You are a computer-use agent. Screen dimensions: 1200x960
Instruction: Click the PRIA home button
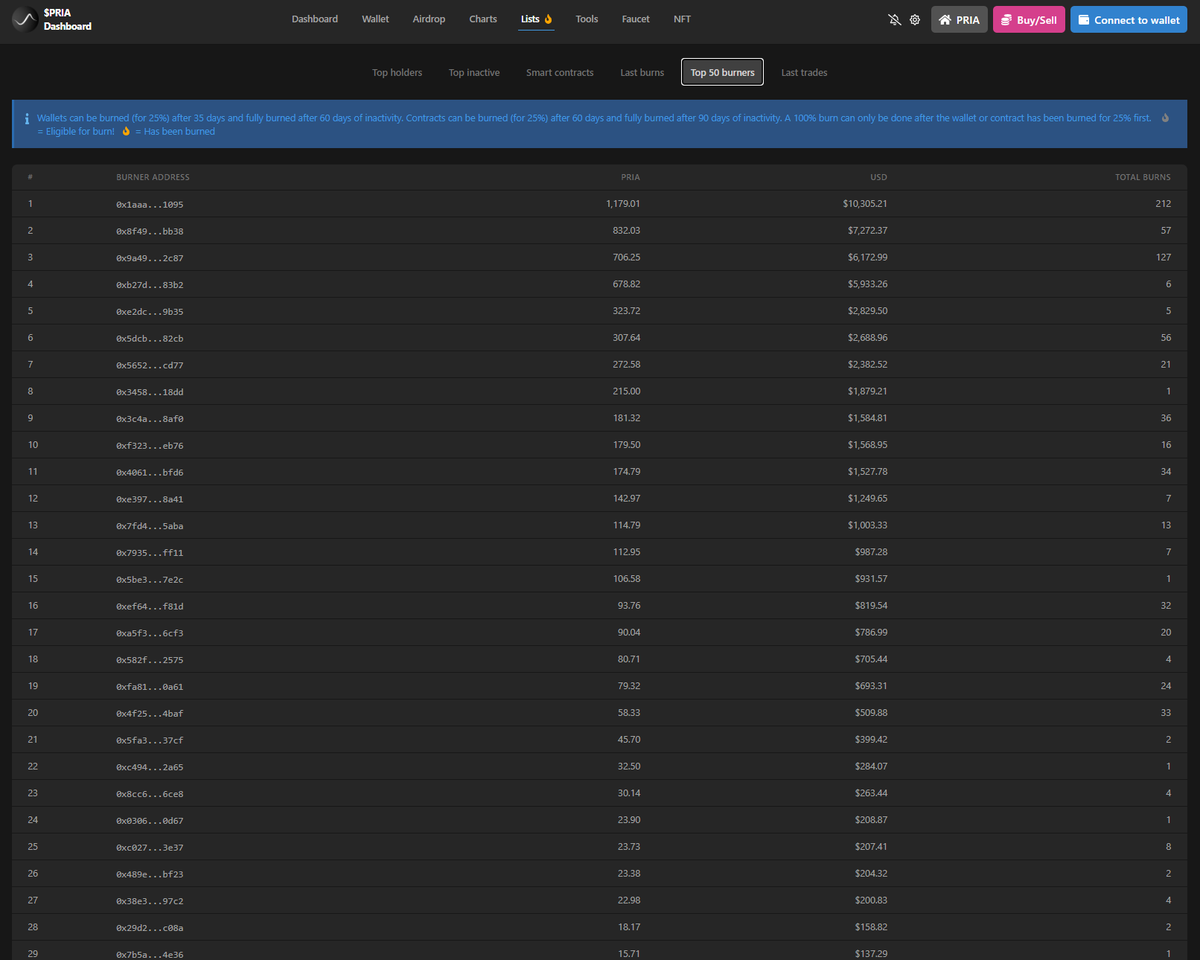pyautogui.click(x=959, y=20)
